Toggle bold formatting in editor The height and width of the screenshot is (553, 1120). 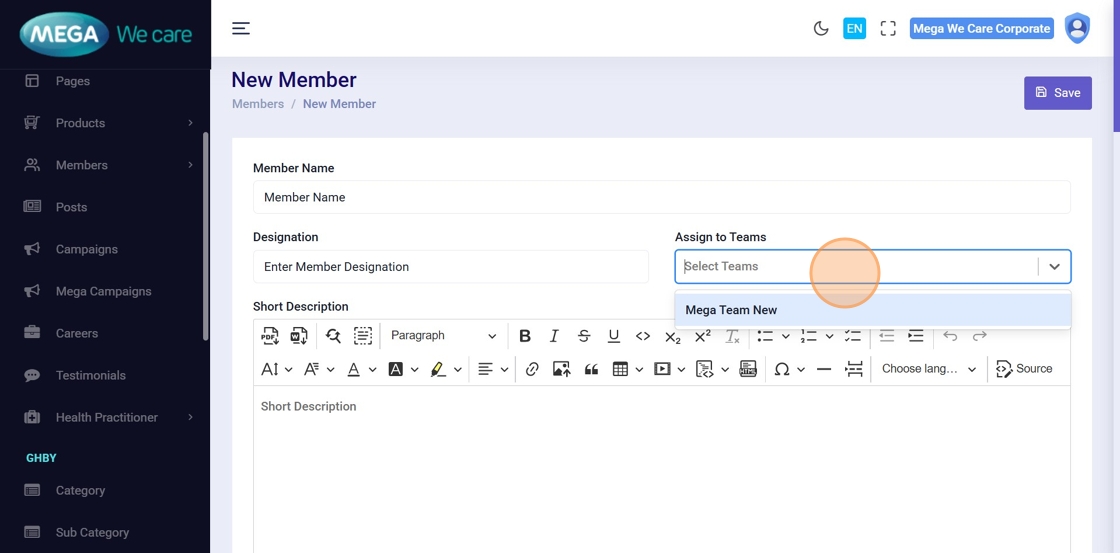tap(524, 336)
